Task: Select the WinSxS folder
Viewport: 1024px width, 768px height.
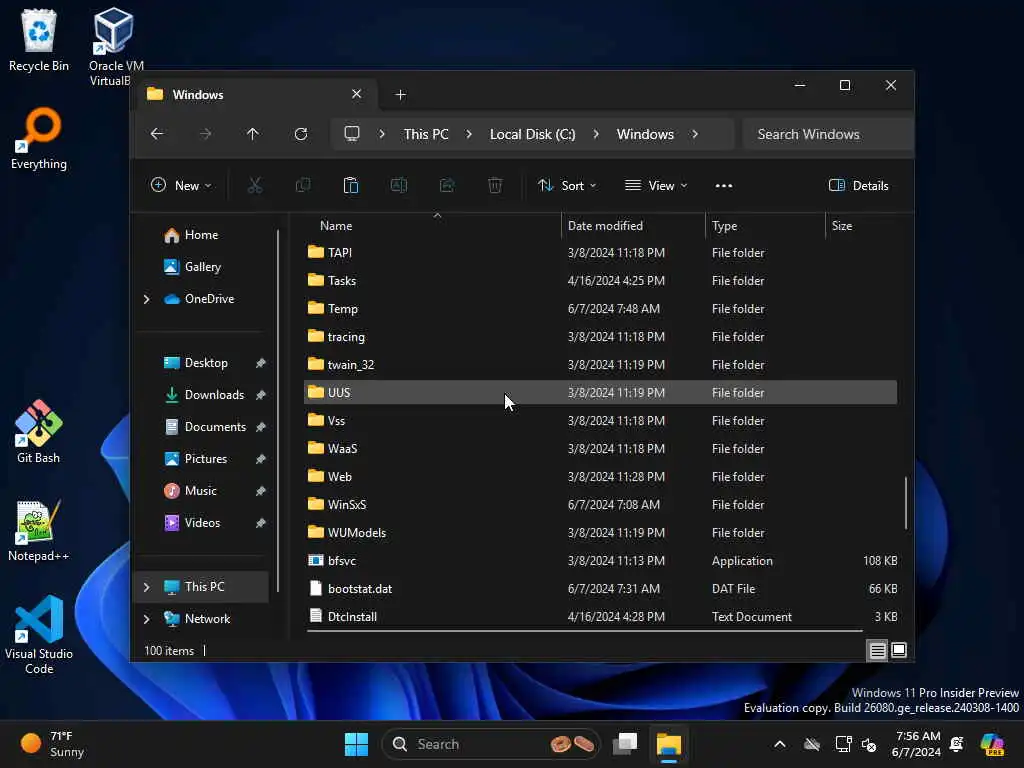Action: point(600,505)
